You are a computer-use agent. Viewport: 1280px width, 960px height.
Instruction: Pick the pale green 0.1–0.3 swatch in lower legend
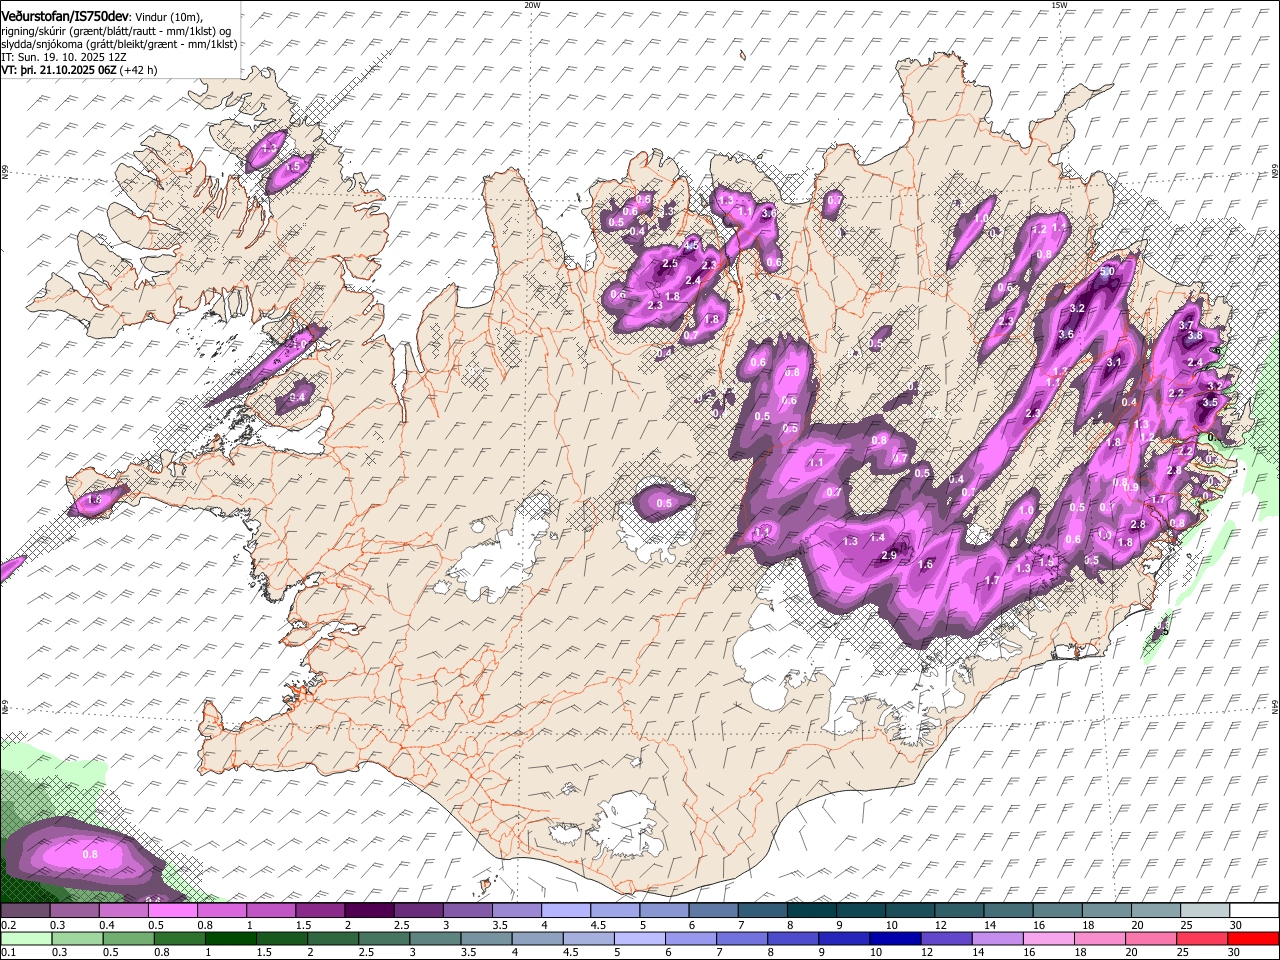(x=26, y=938)
